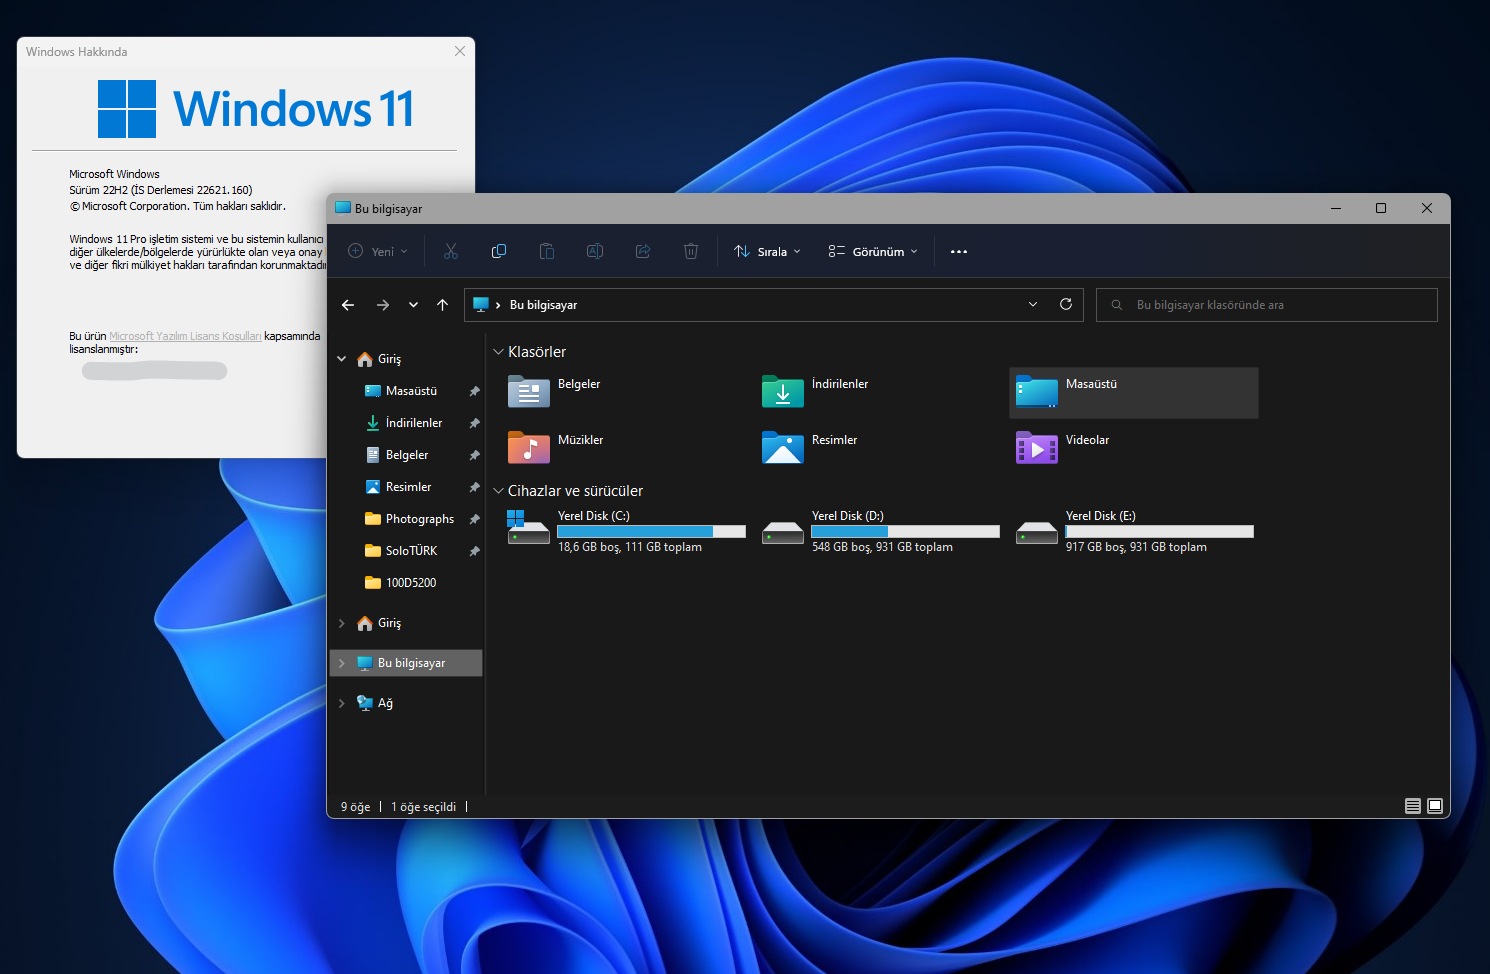
Task: Select the Yerel Disk (E:) drive icon
Action: (1037, 533)
